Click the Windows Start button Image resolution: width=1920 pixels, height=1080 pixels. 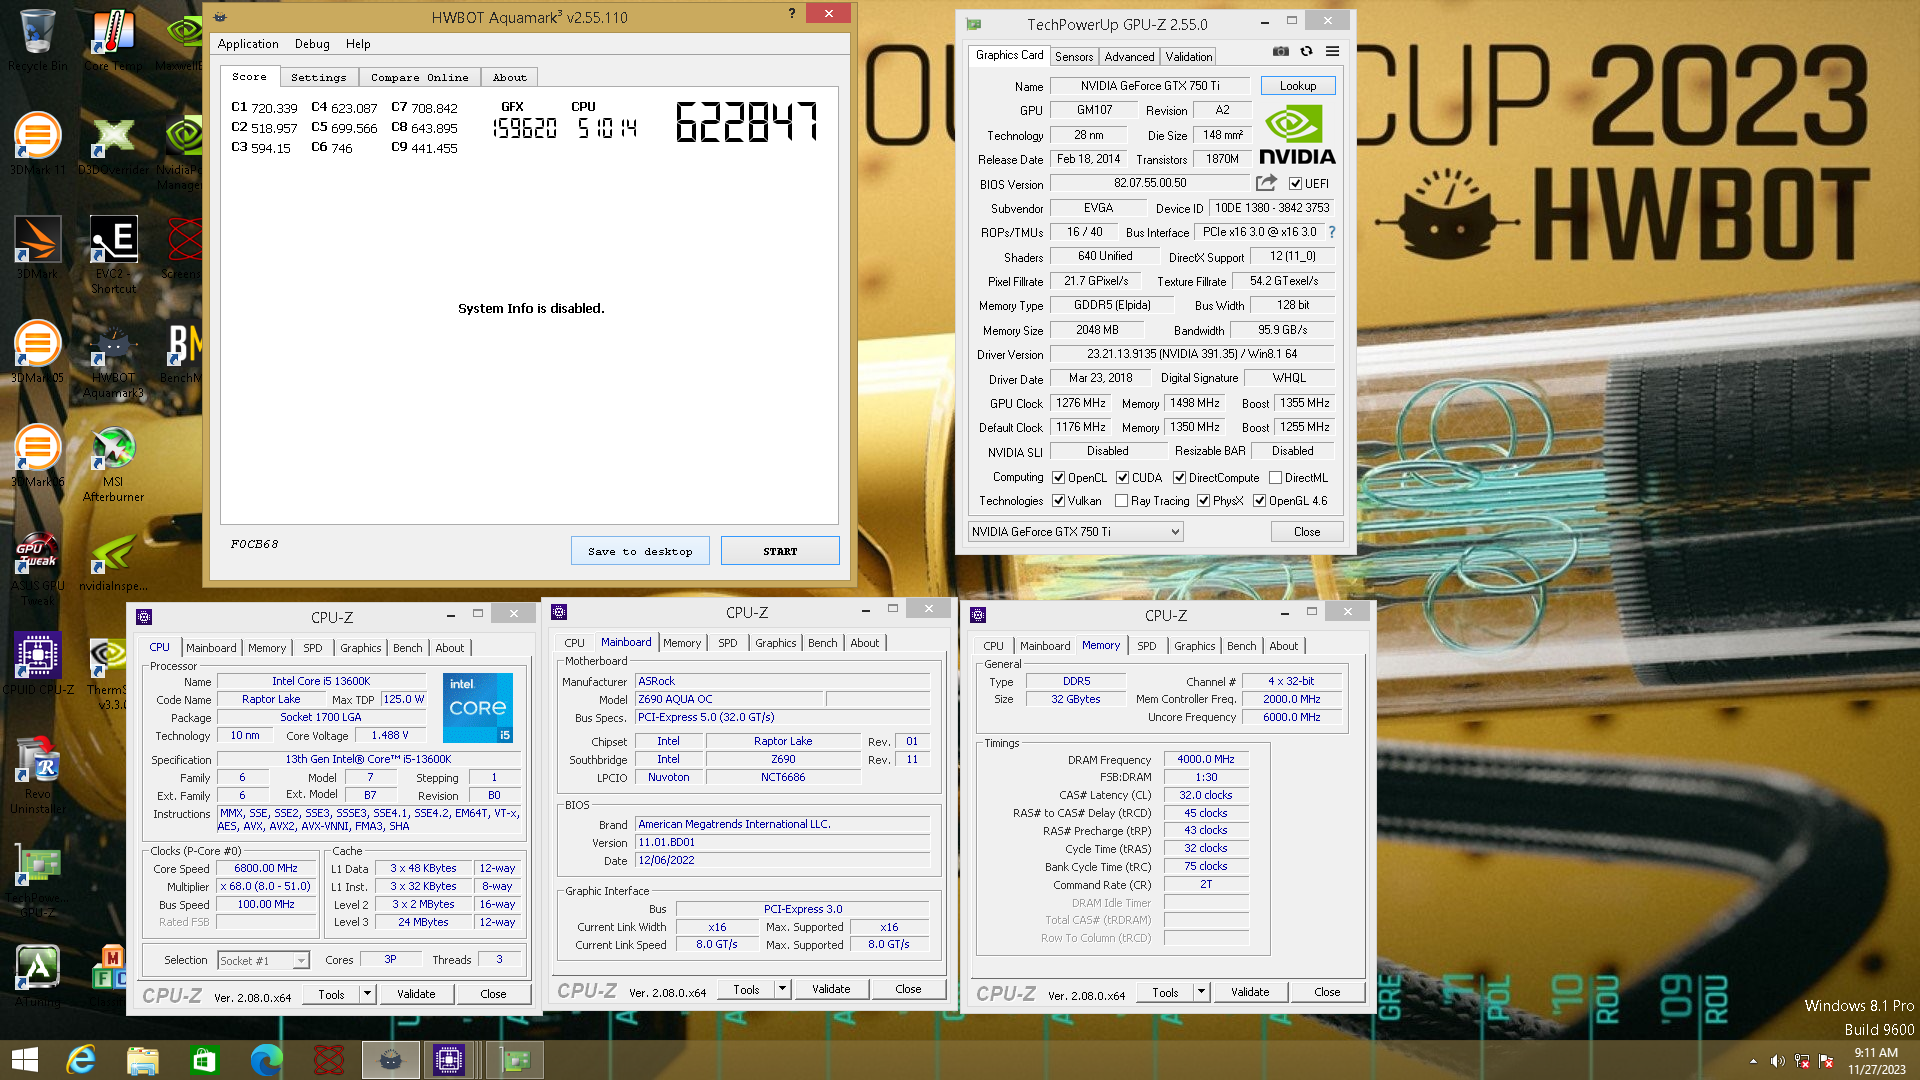pyautogui.click(x=24, y=1060)
